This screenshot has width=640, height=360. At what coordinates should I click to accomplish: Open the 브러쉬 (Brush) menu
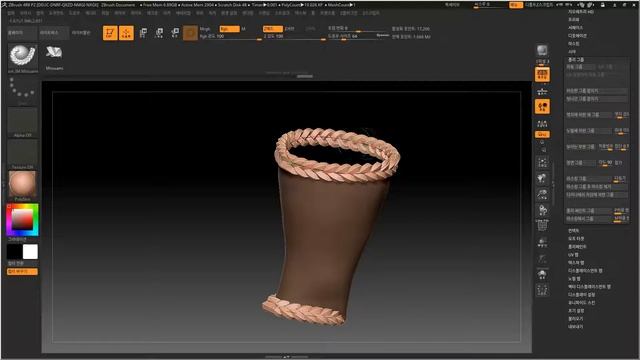pos(25,13)
